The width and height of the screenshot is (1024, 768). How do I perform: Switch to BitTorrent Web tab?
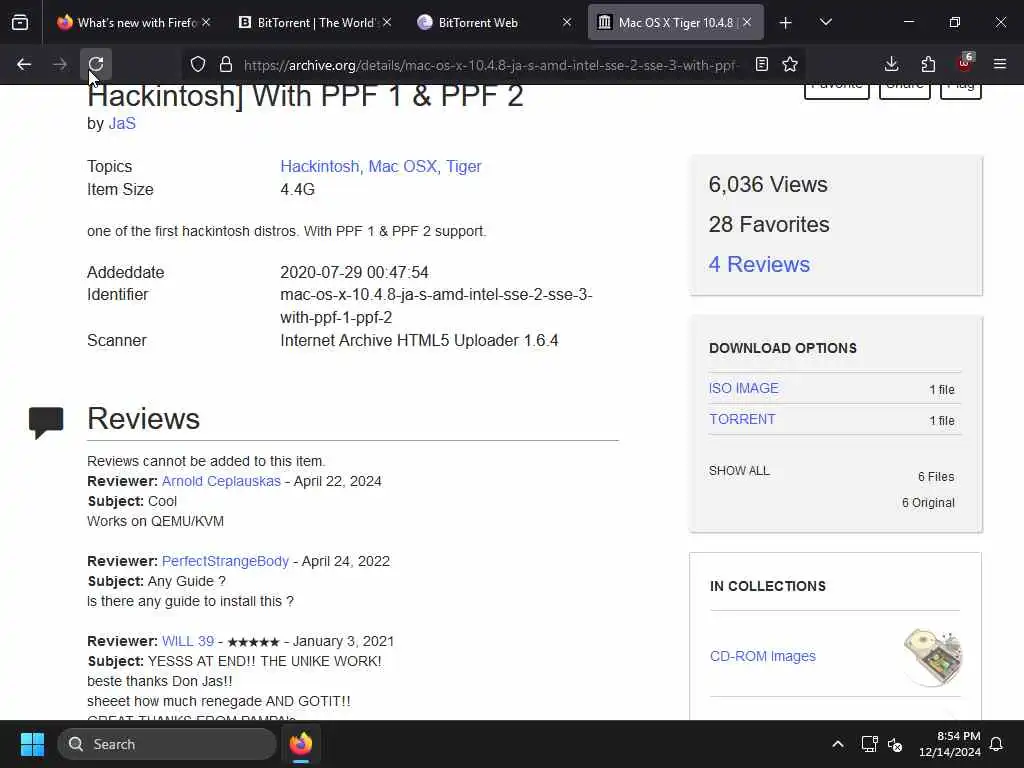tap(496, 22)
